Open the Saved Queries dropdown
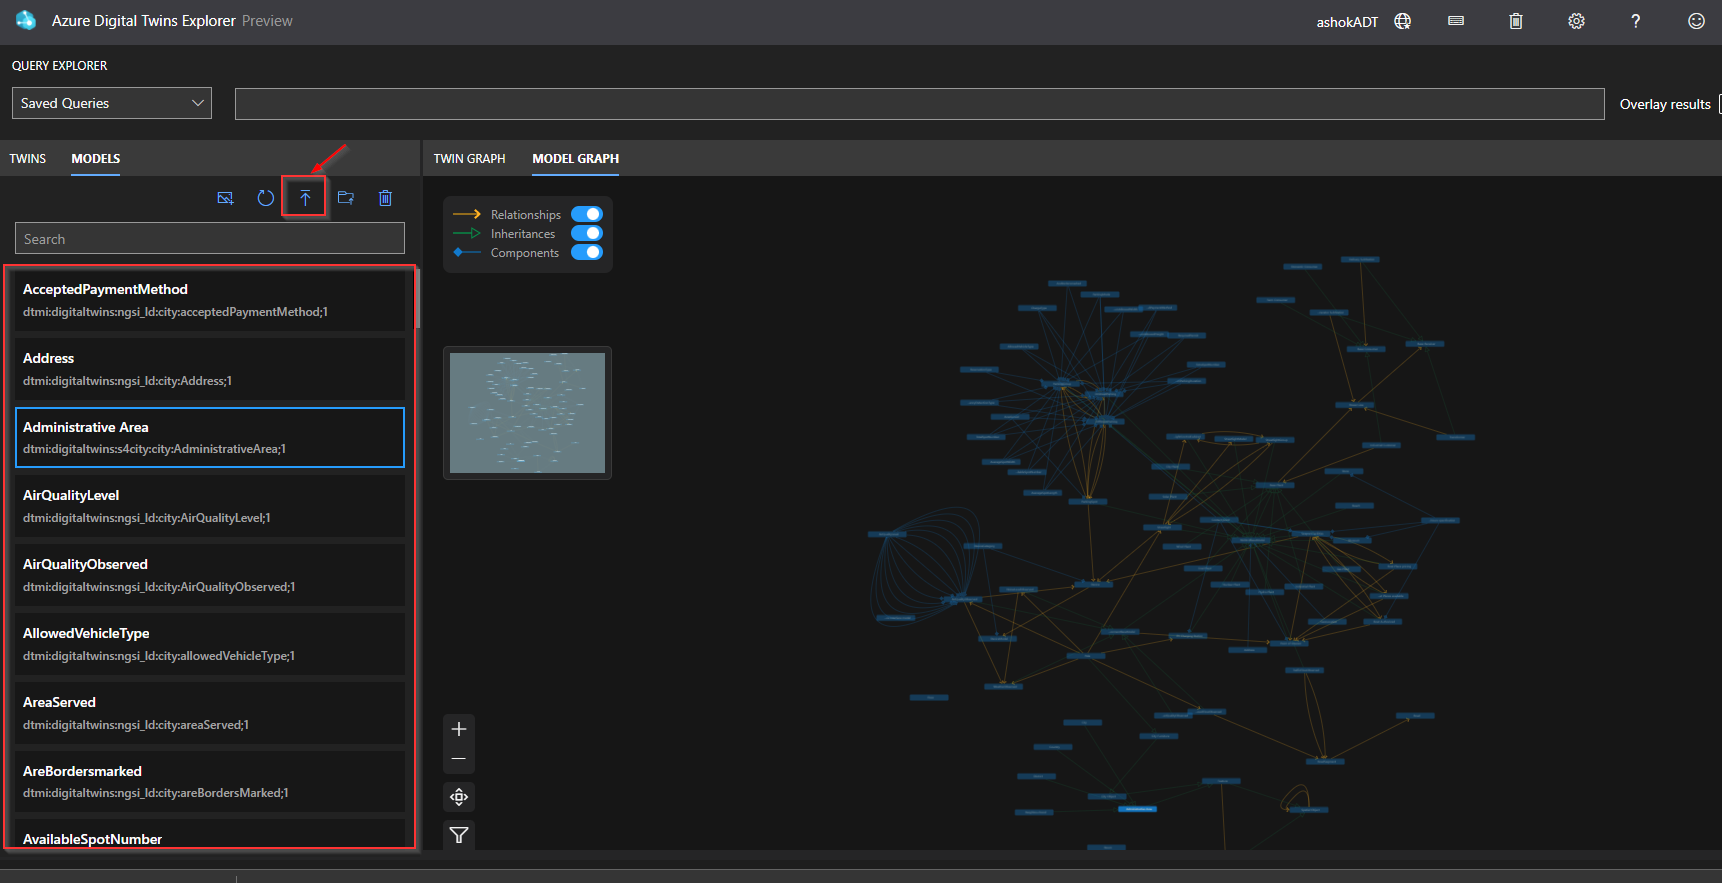The height and width of the screenshot is (883, 1722). 112,103
